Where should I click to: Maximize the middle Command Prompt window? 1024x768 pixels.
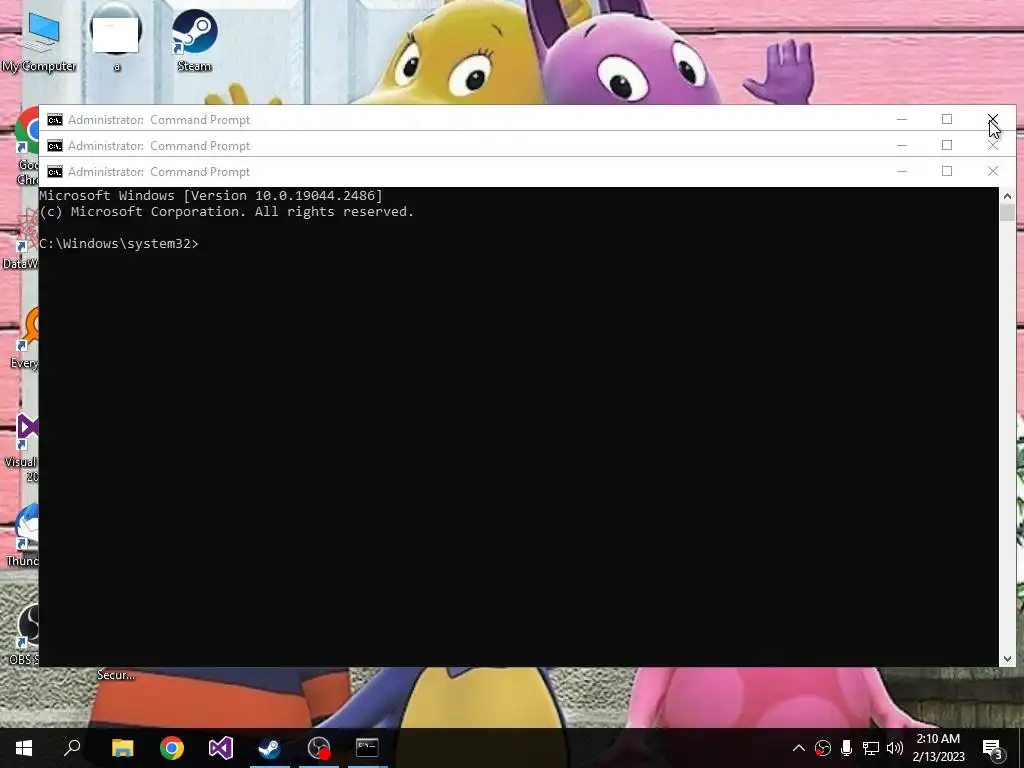point(947,145)
